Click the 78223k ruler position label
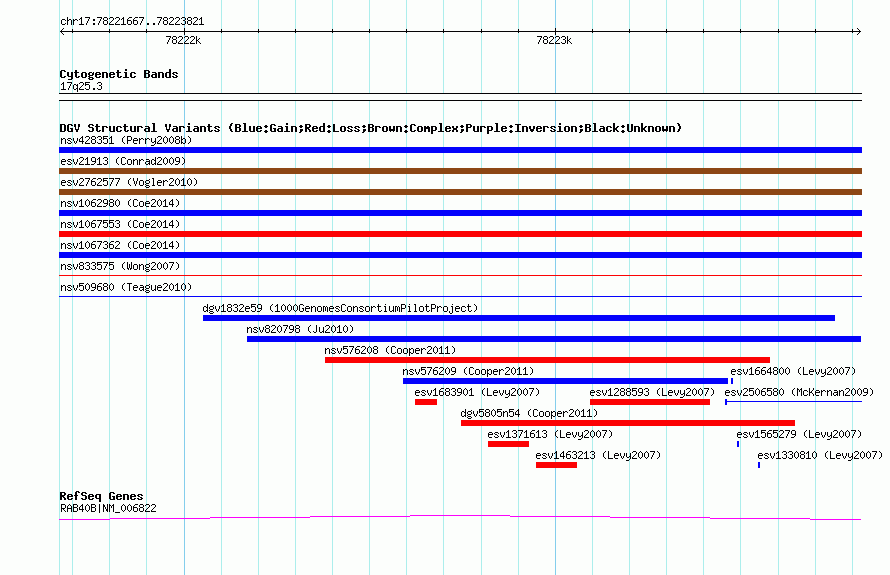Image resolution: width=890 pixels, height=575 pixels. click(554, 40)
